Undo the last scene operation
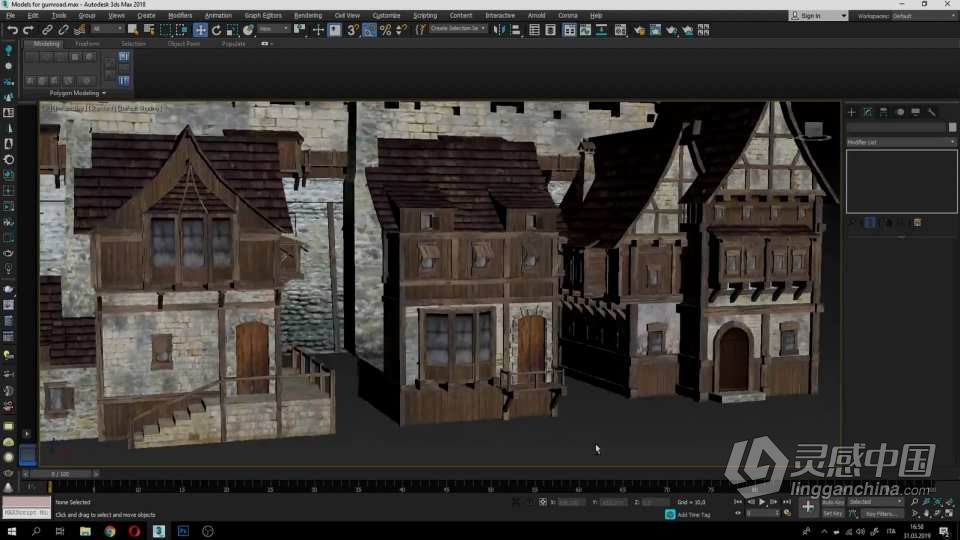The height and width of the screenshot is (540, 960). [12, 29]
